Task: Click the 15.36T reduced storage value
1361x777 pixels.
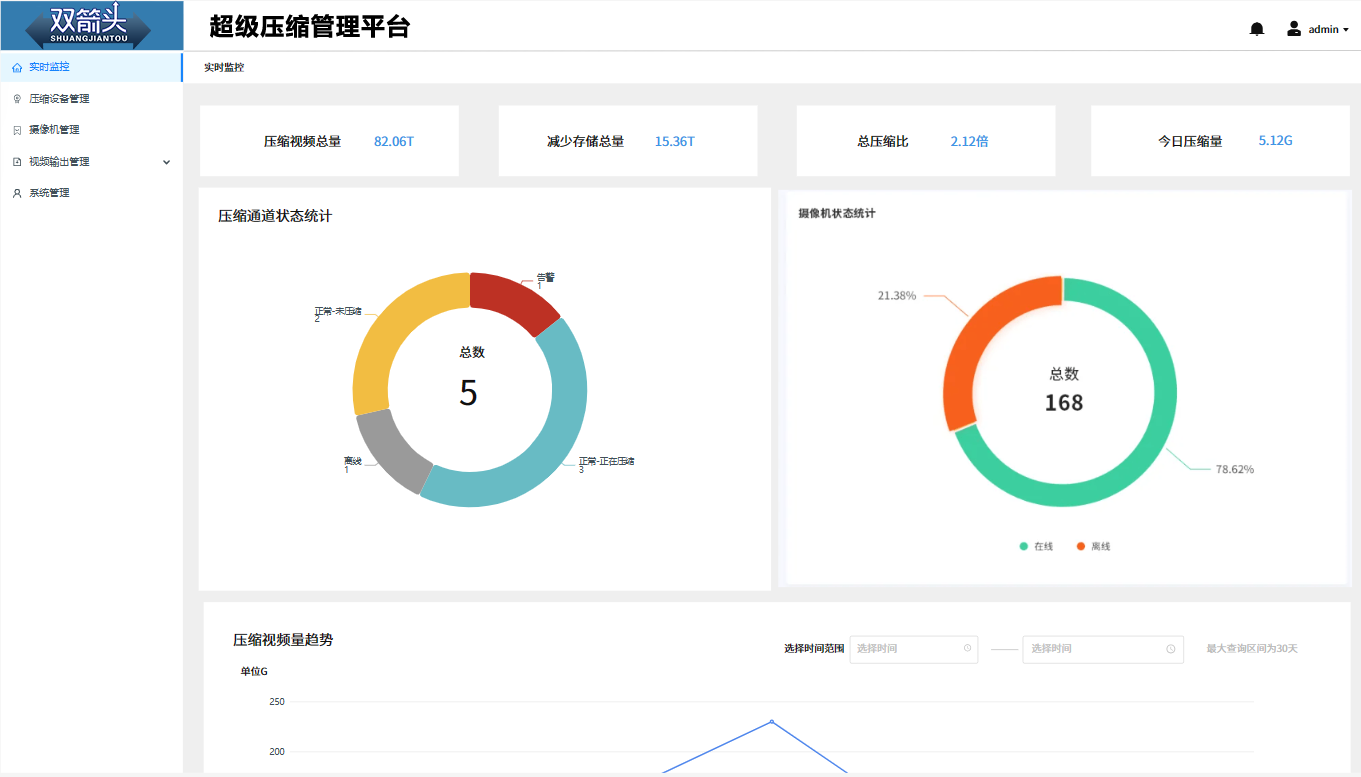Action: point(675,141)
